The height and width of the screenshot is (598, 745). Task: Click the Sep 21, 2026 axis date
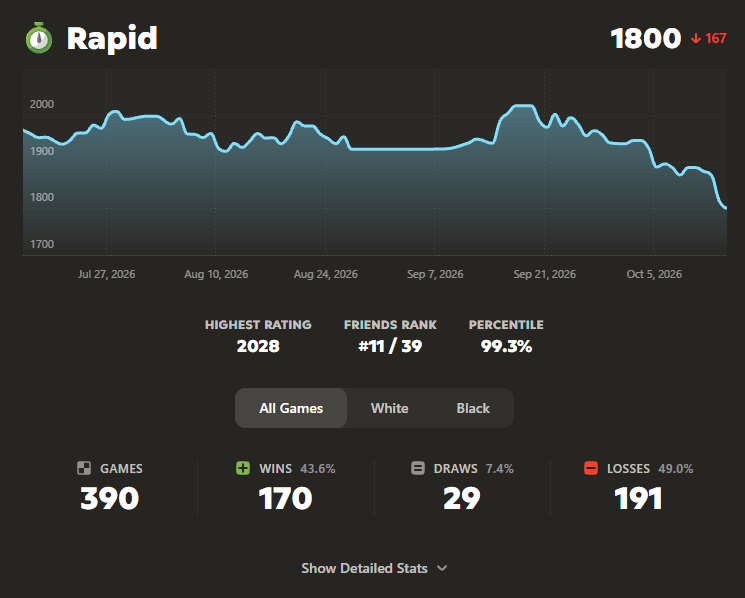[544, 274]
